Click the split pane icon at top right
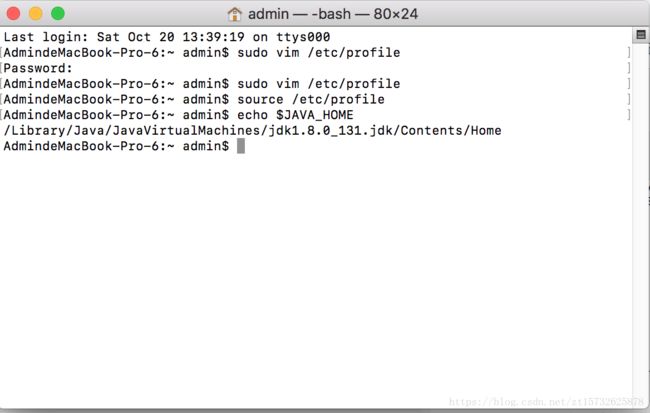Image resolution: width=650 pixels, height=413 pixels. [641, 35]
